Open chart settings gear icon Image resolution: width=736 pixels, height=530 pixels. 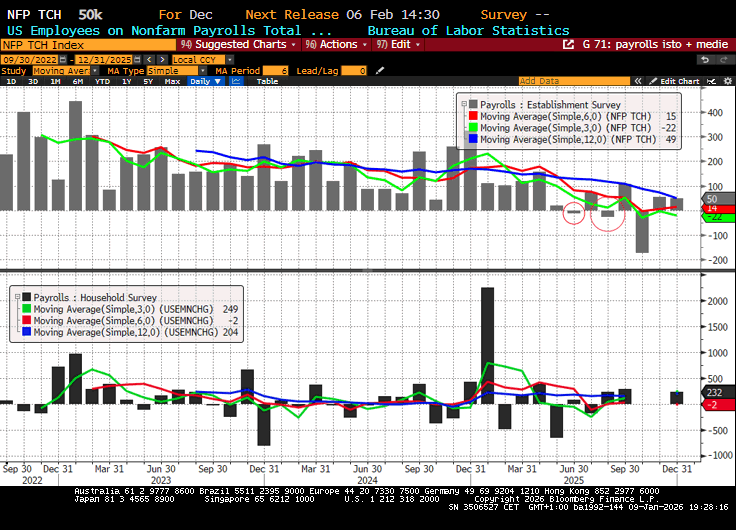point(725,81)
